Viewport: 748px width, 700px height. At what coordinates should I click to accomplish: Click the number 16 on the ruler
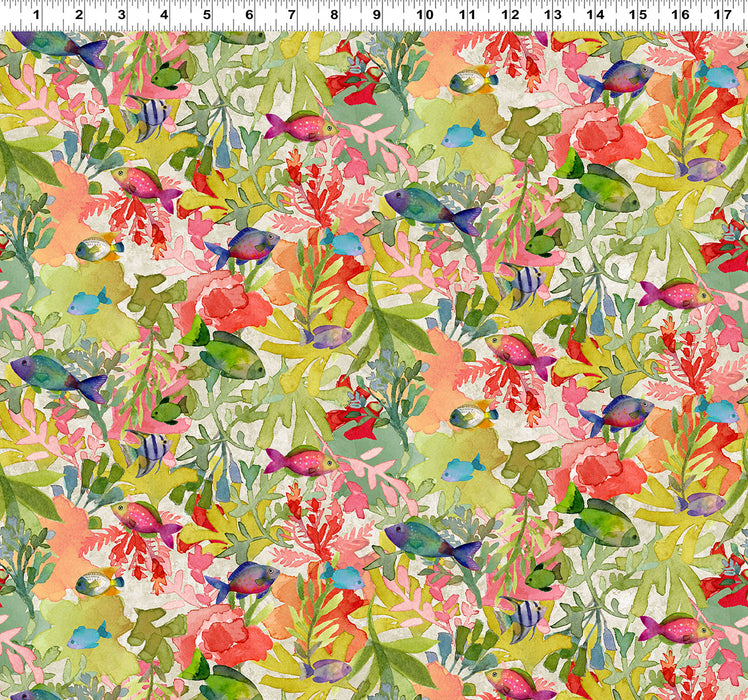click(x=680, y=15)
